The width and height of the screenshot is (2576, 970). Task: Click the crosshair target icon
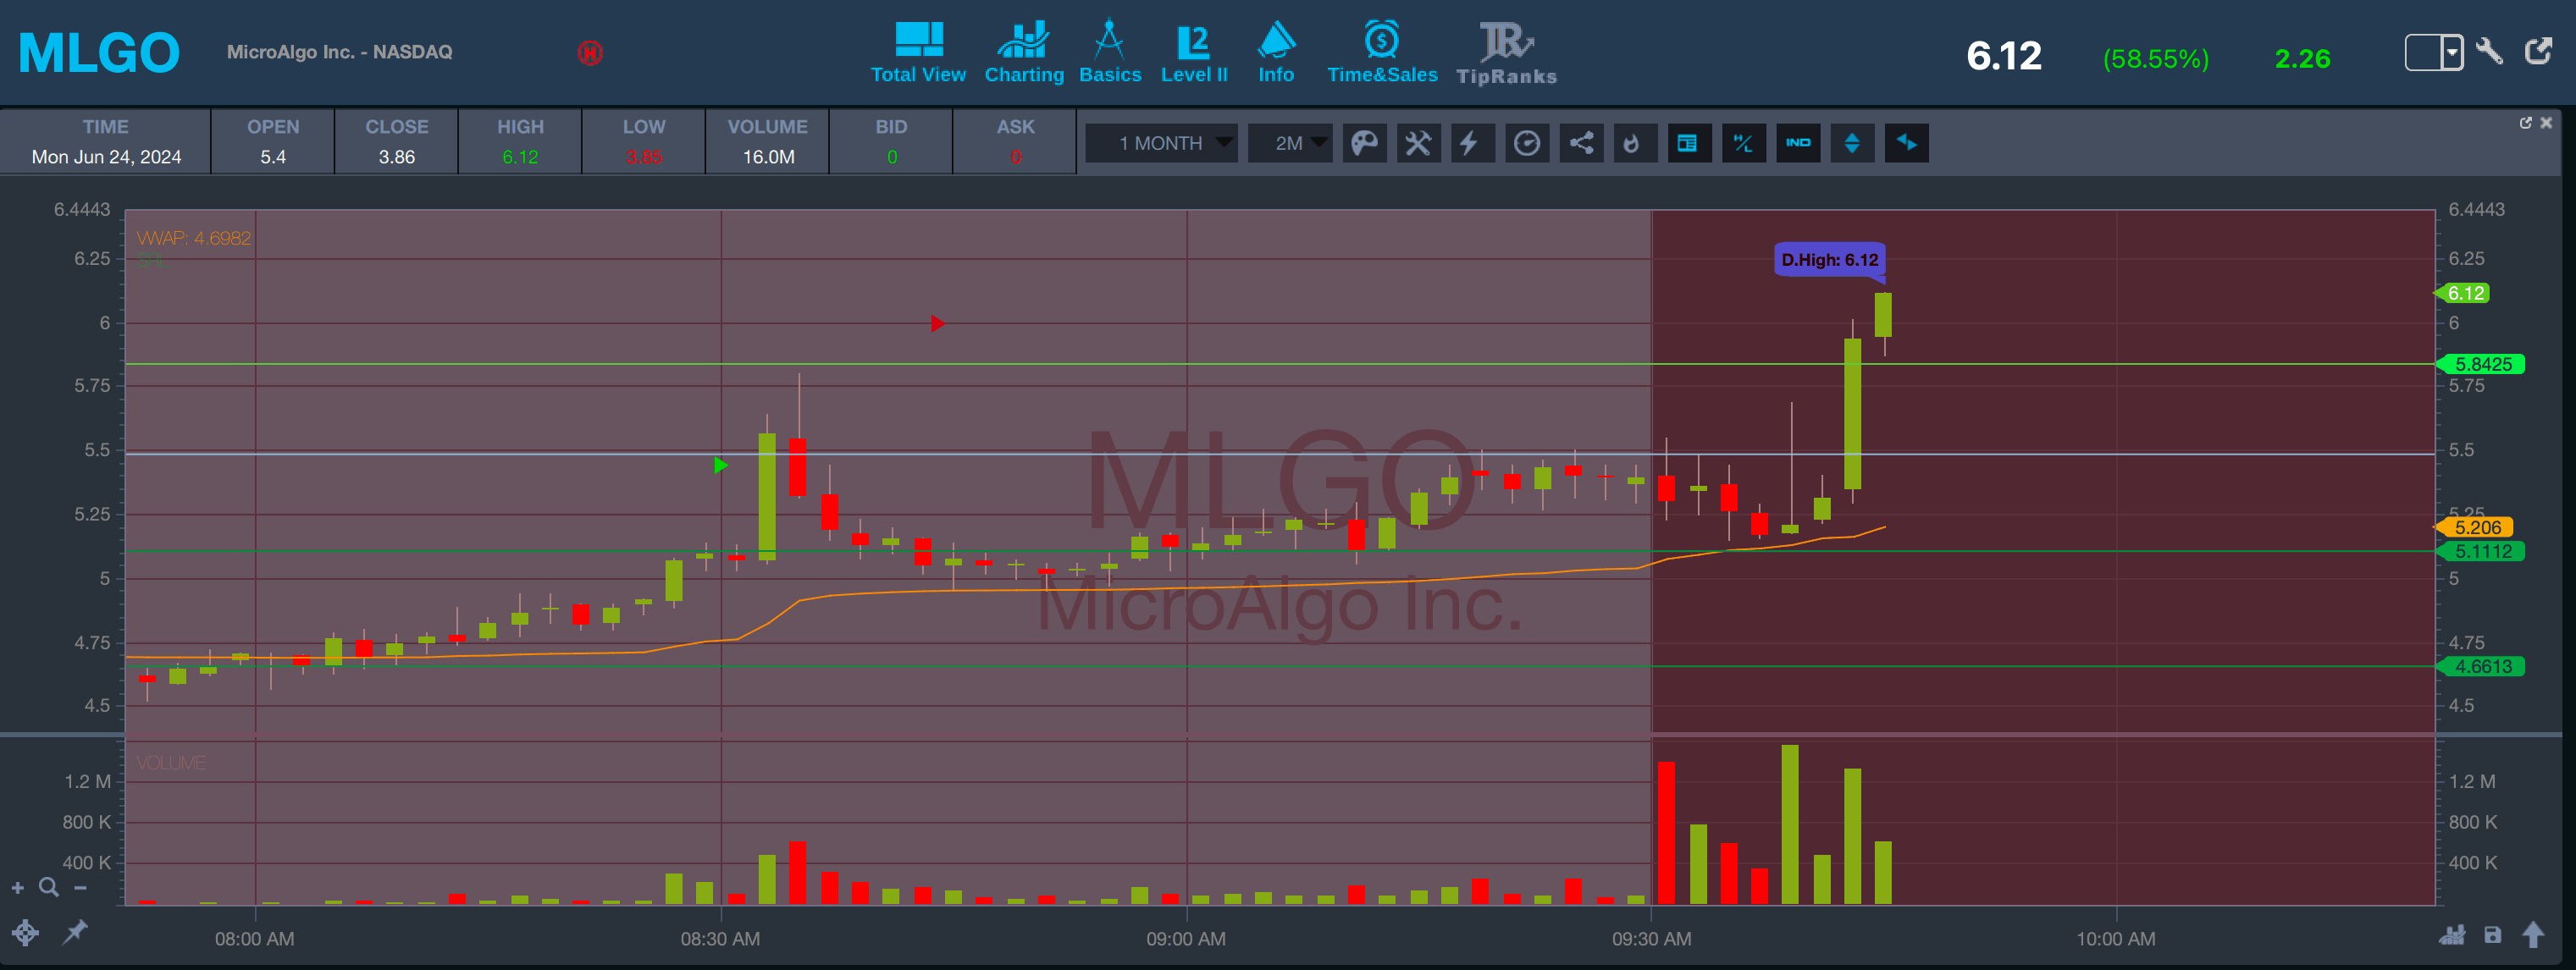coord(25,933)
